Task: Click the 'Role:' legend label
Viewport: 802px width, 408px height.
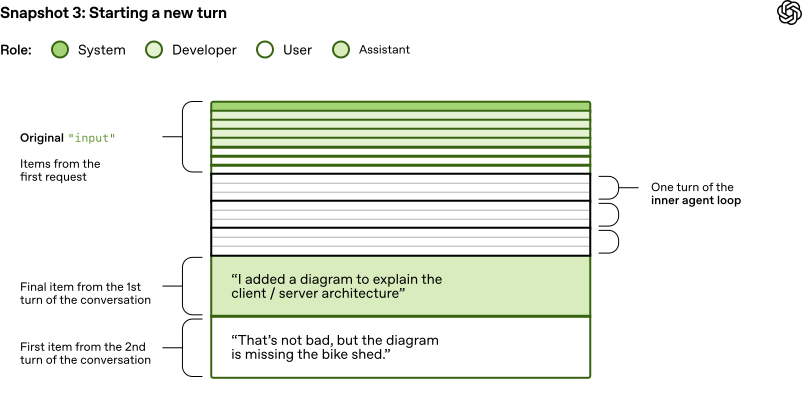Action: pyautogui.click(x=20, y=49)
